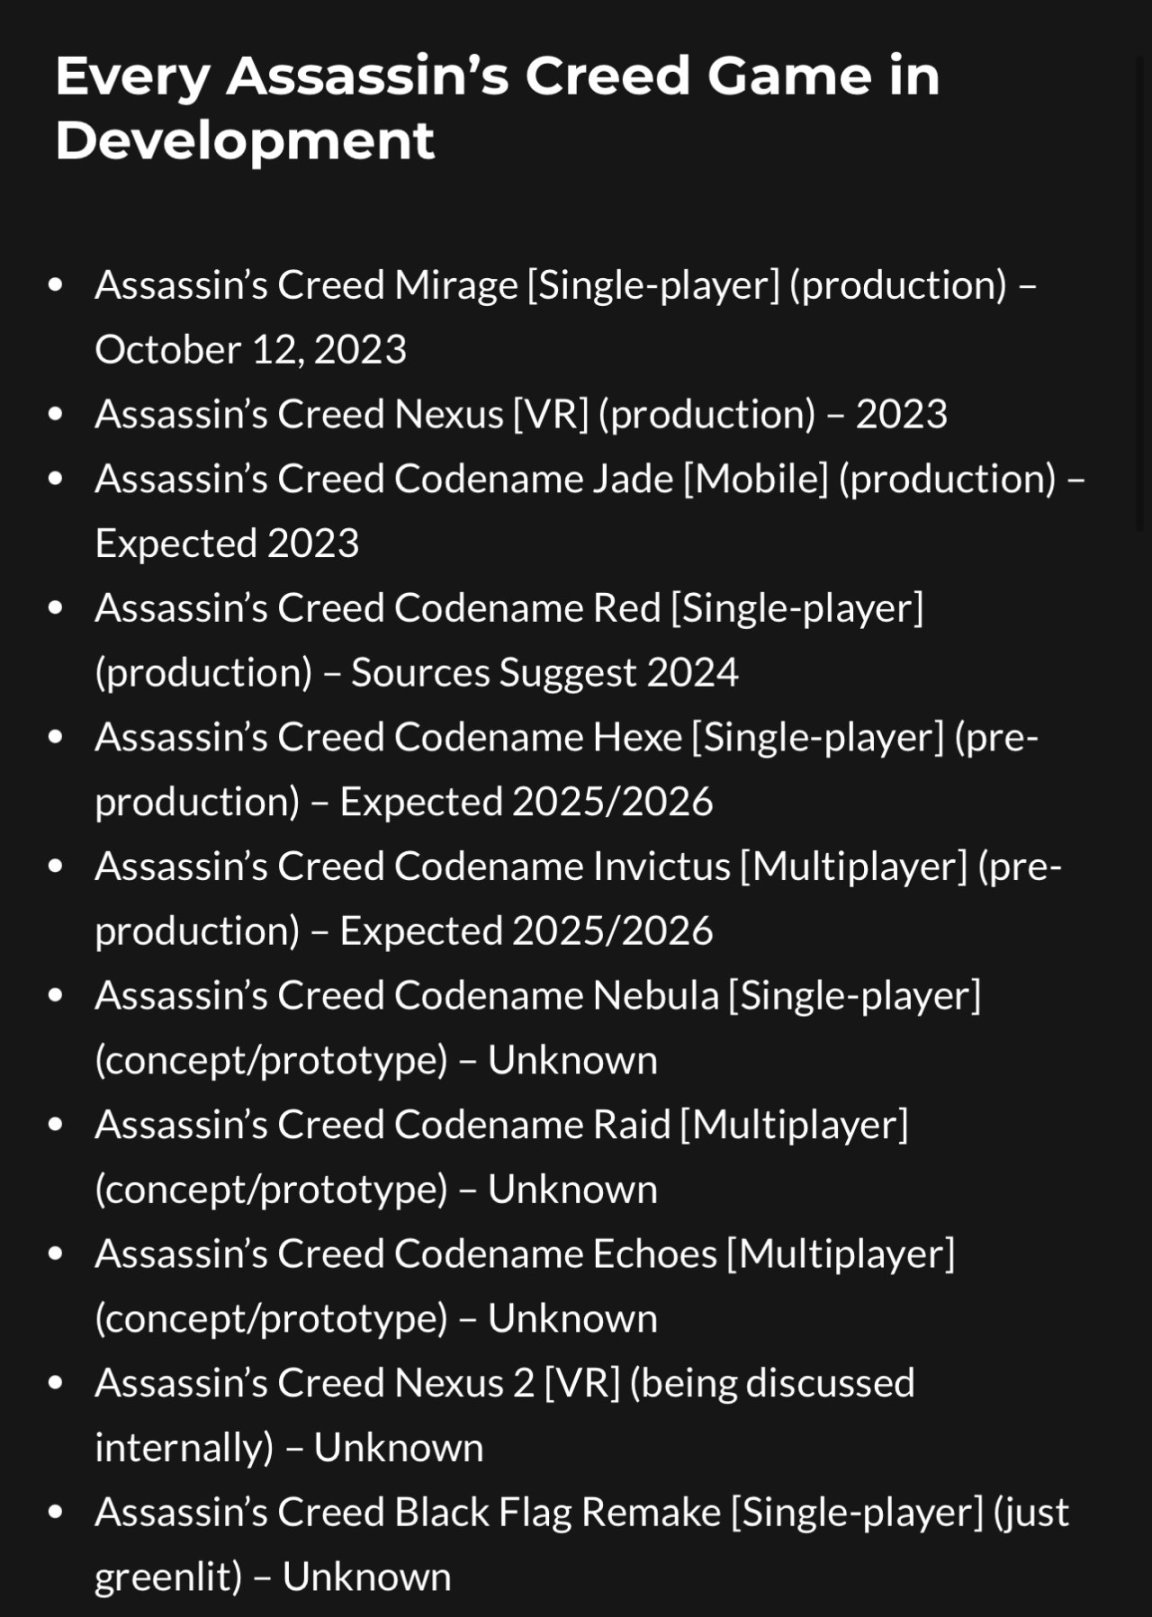Click the bullet point beside Assassin's Creed Mirage
The height and width of the screenshot is (1617, 1152).
pos(56,286)
